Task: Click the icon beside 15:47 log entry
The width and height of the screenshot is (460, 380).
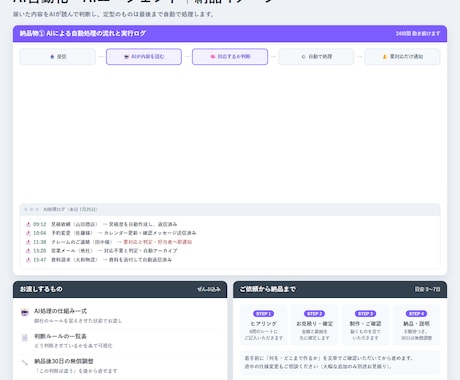Action: click(x=28, y=260)
